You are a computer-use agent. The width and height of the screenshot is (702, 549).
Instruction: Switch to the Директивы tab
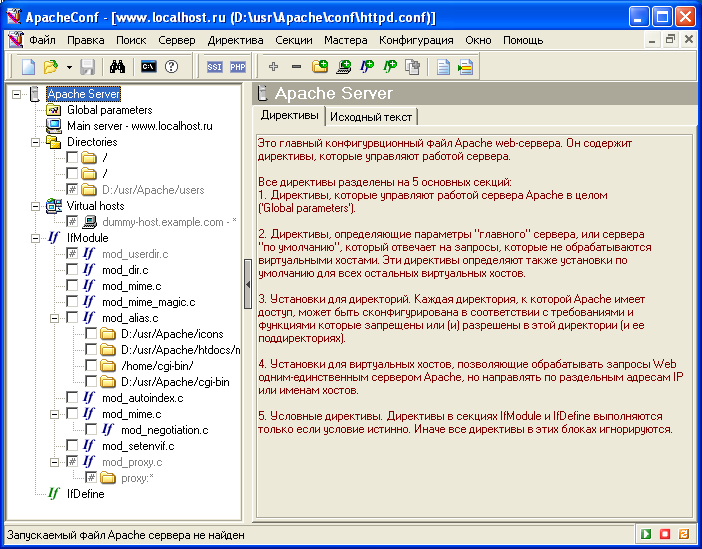pyautogui.click(x=289, y=116)
